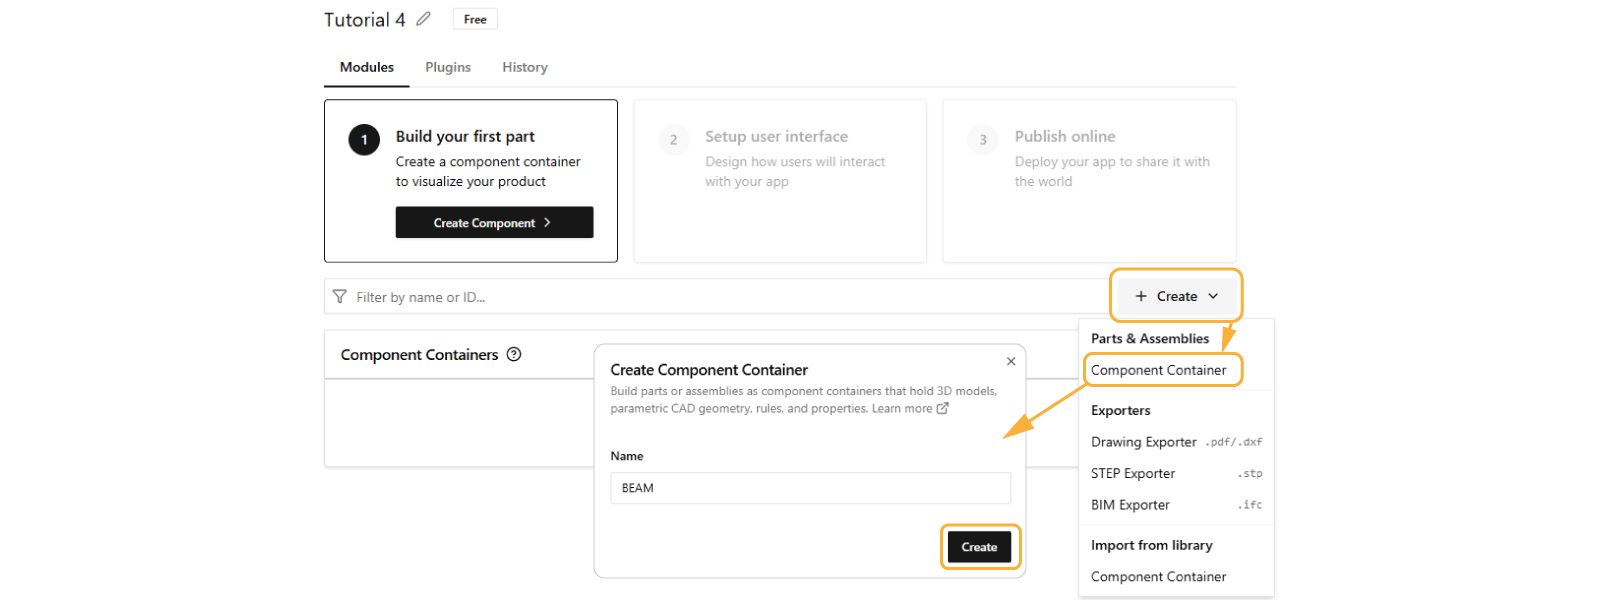Switch to the Plugins tab
The image size is (1600, 600).
click(448, 67)
